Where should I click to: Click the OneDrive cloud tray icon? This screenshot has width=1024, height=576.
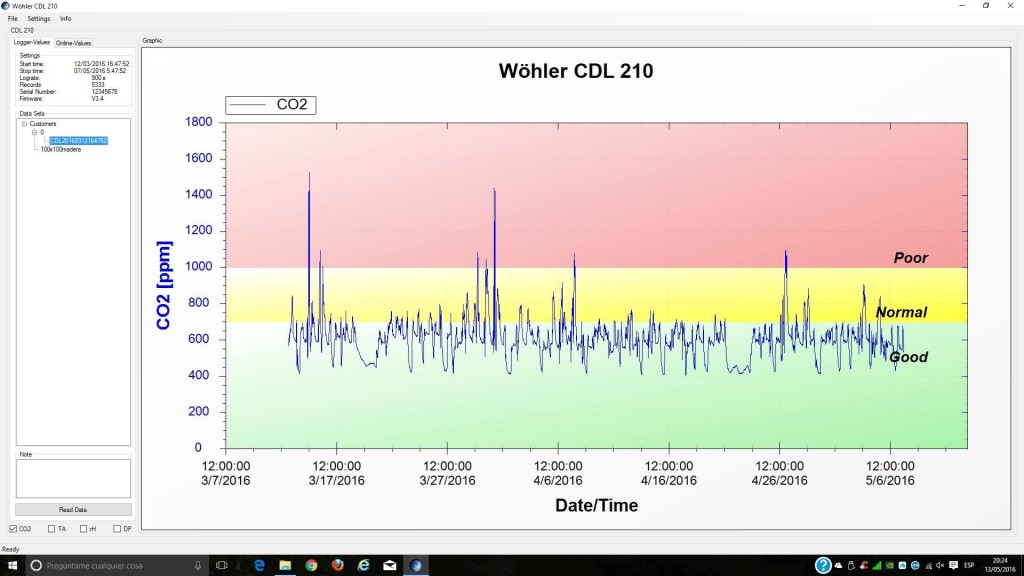(839, 566)
